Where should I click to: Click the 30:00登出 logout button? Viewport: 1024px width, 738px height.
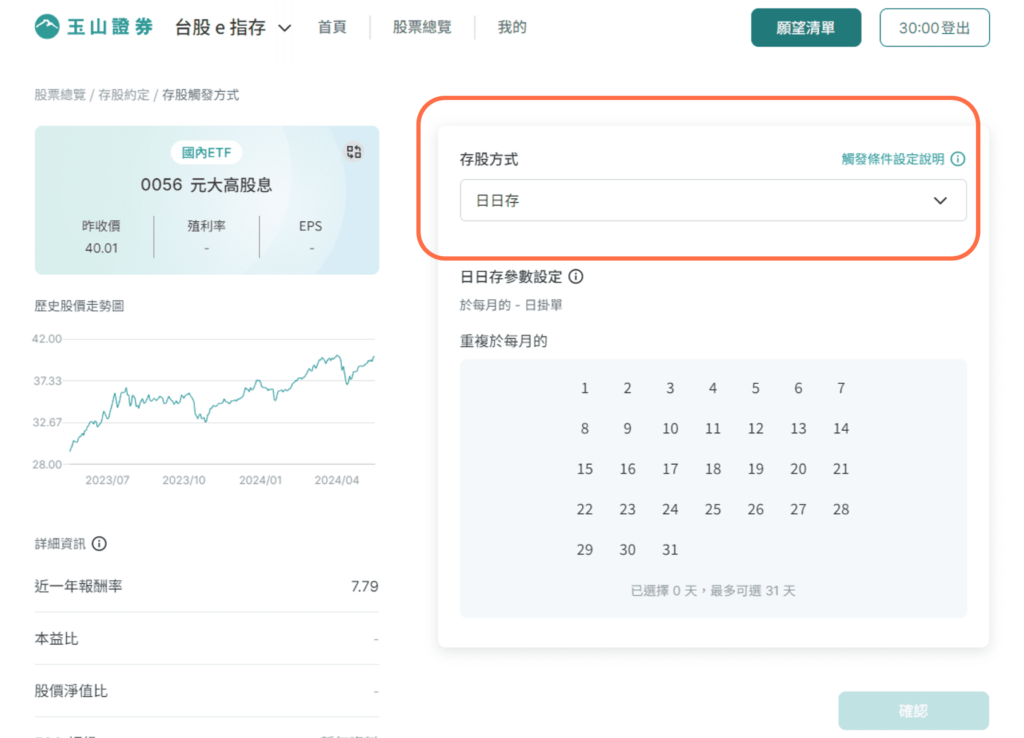[935, 28]
